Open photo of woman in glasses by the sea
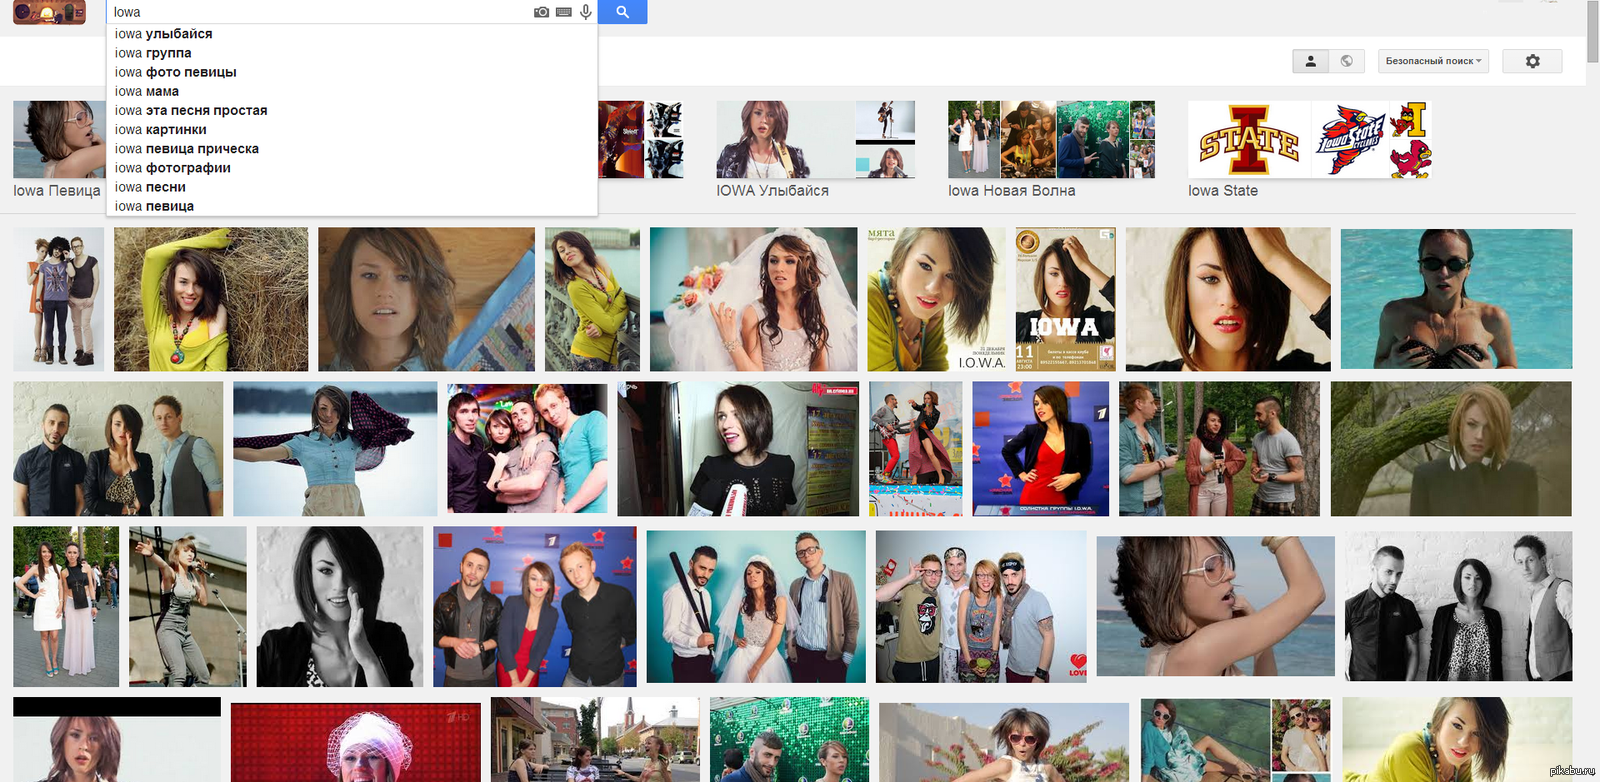The height and width of the screenshot is (782, 1600). (x=1216, y=606)
